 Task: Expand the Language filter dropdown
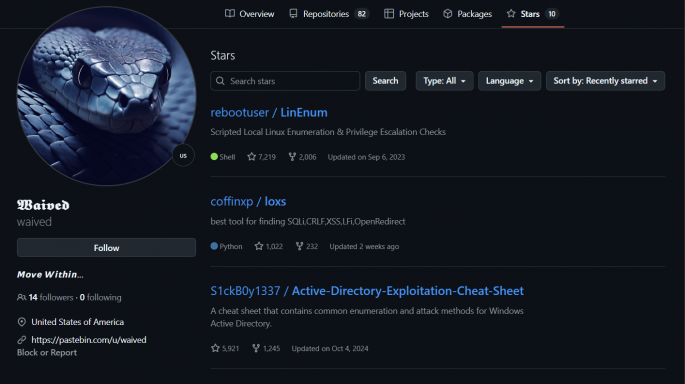pos(509,81)
